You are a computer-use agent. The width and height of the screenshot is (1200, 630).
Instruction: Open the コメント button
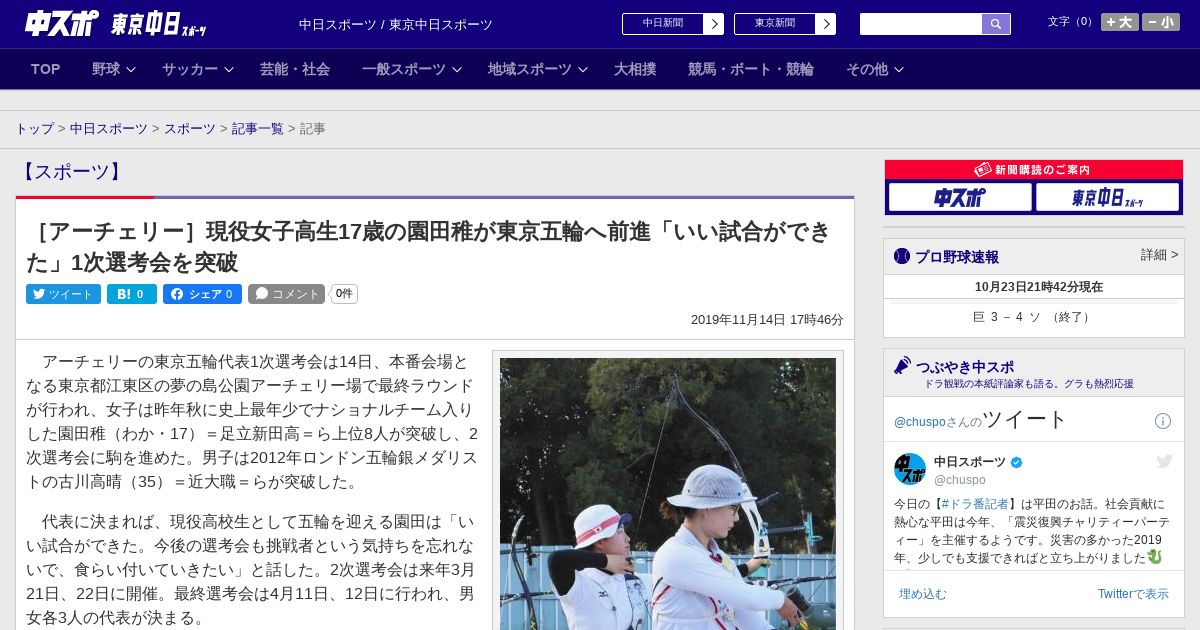(x=287, y=294)
